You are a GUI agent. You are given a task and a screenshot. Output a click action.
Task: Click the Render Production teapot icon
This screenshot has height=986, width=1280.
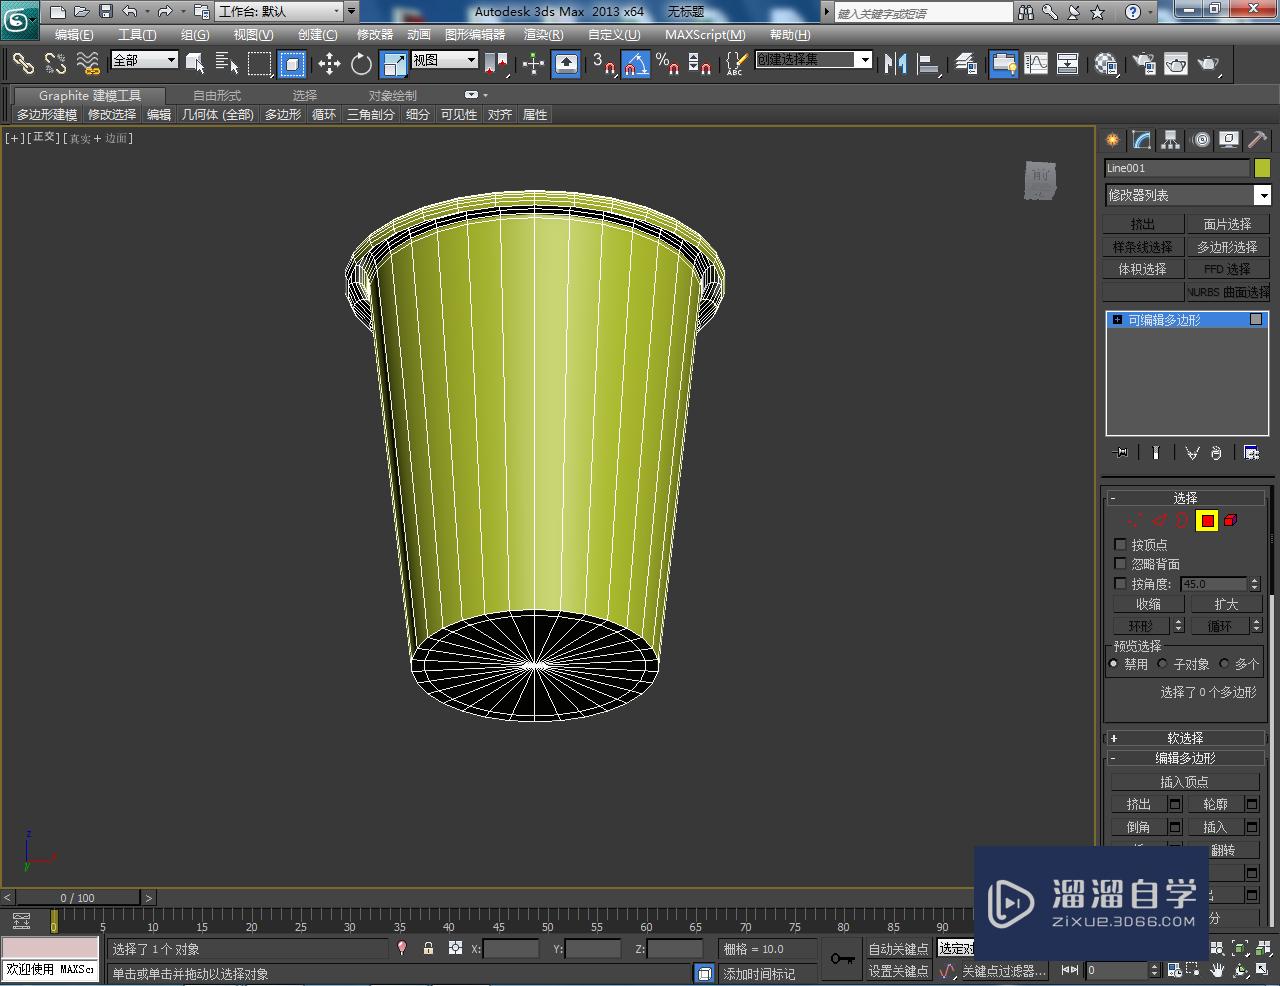pos(1209,64)
